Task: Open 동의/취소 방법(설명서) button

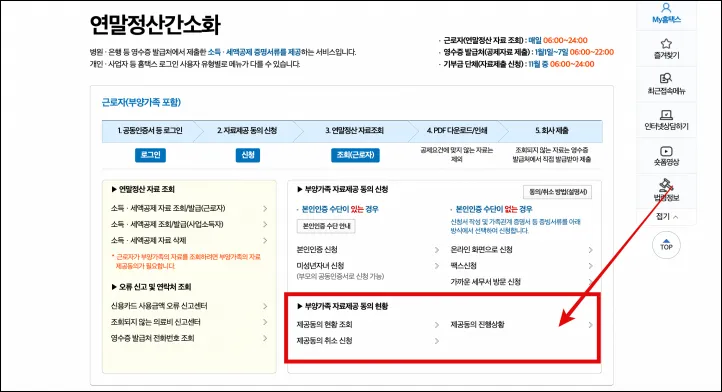Action: click(558, 192)
